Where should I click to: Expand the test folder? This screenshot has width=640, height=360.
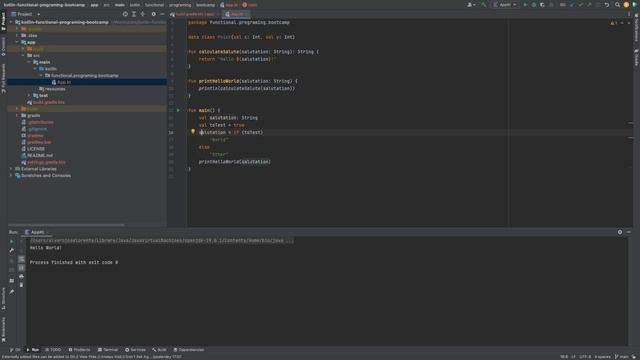pos(29,96)
